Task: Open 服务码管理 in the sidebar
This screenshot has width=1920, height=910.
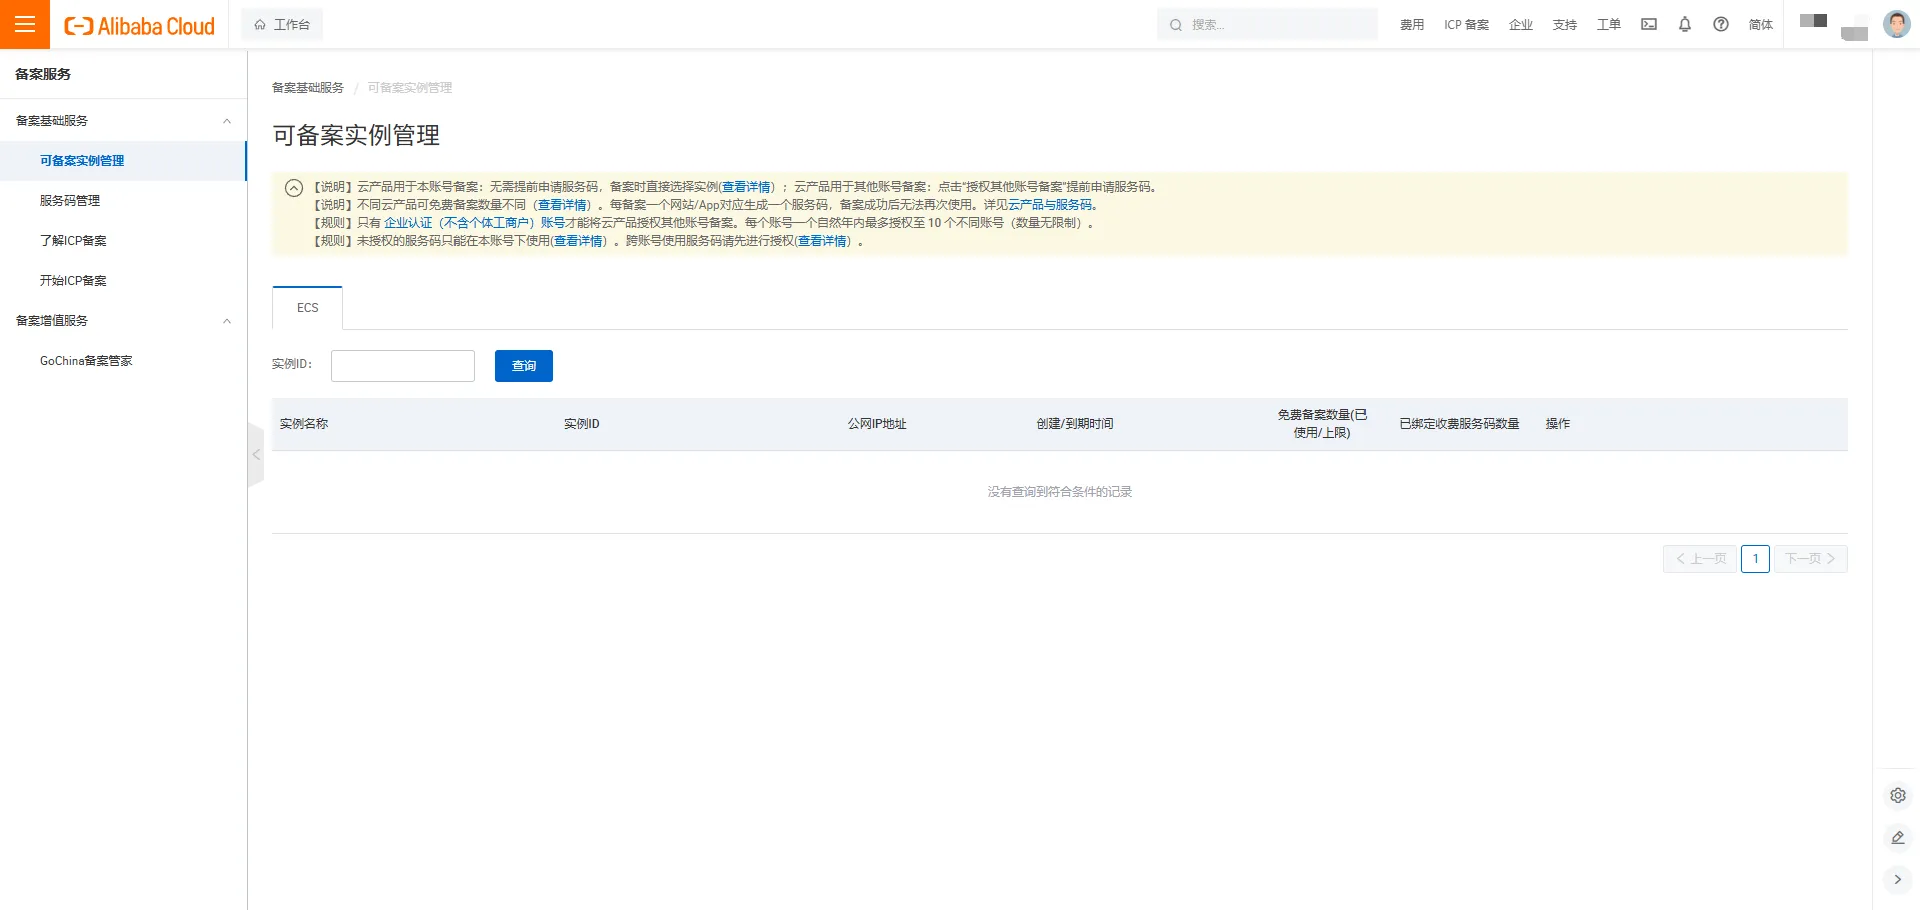Action: [70, 201]
